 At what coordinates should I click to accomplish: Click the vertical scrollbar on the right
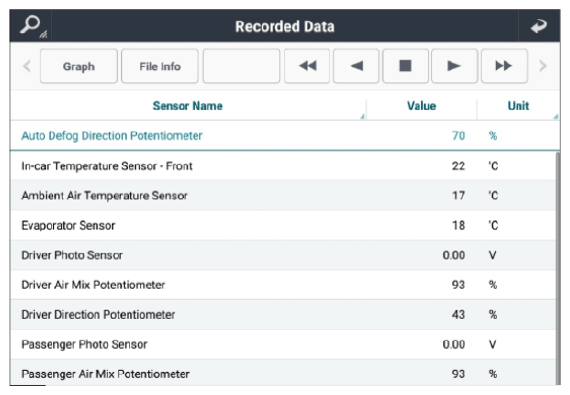pyautogui.click(x=558, y=268)
